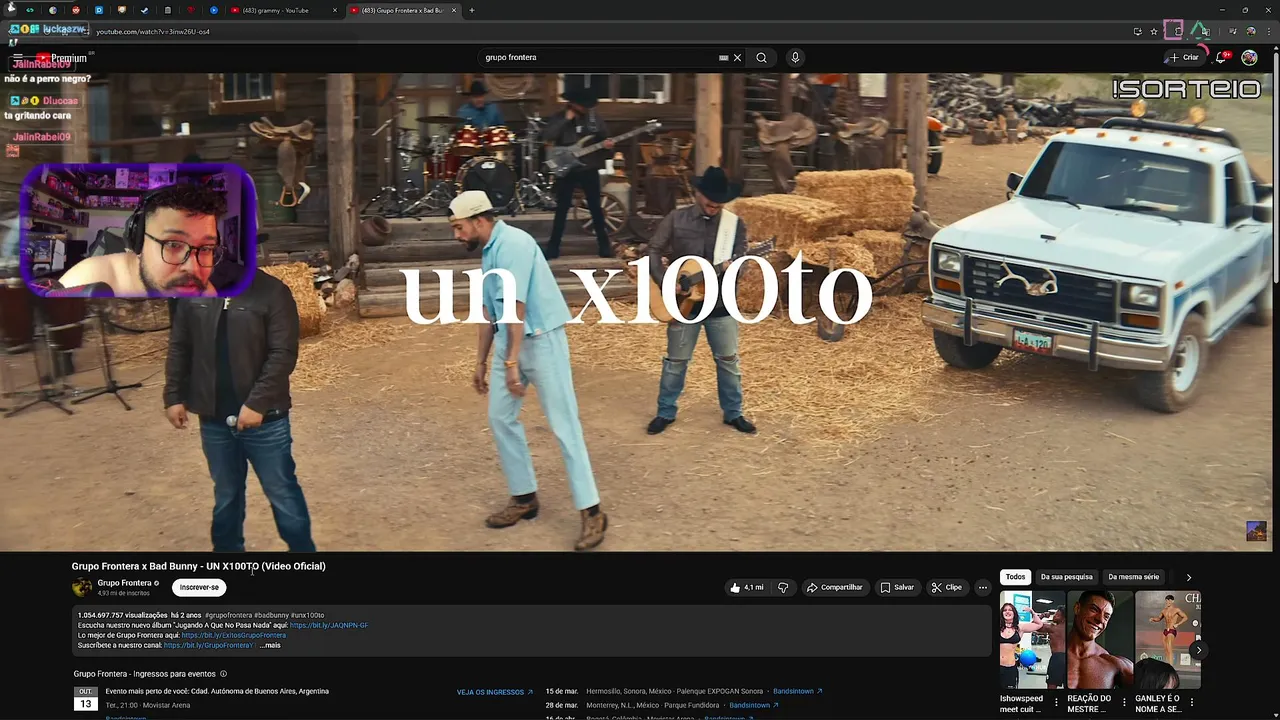Open hashtag #grupofrontera
Image resolution: width=1280 pixels, height=720 pixels.
coord(229,615)
